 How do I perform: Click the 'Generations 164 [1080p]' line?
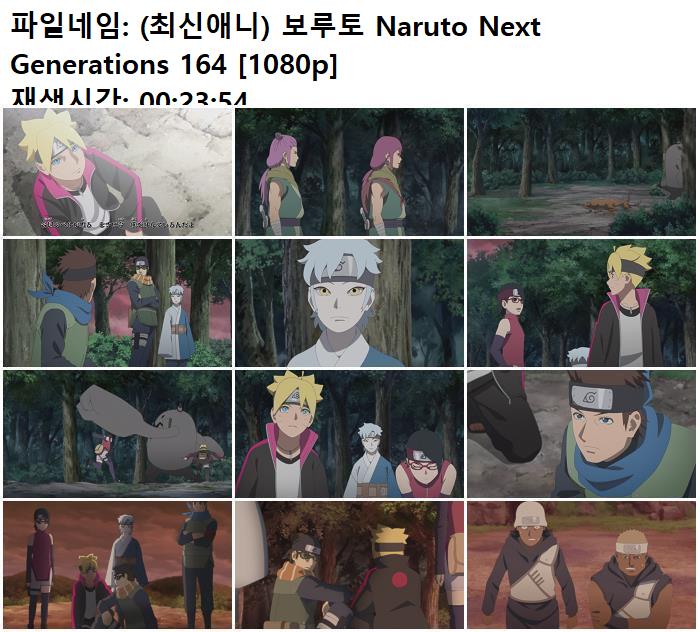point(174,65)
